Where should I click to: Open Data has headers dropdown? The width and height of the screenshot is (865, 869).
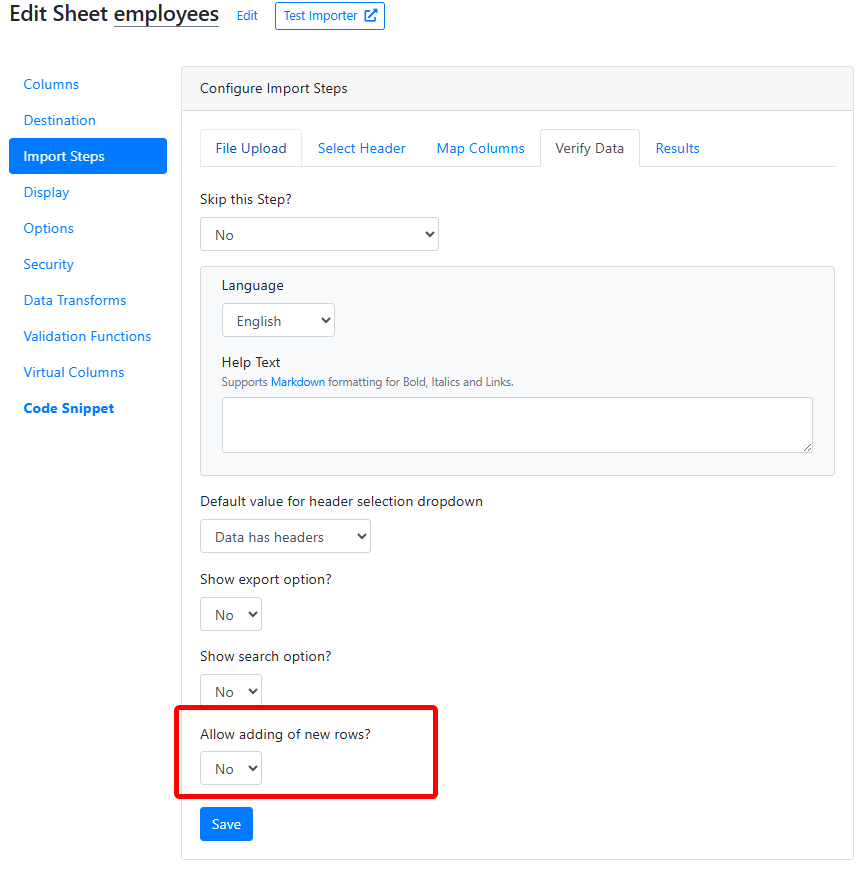285,536
